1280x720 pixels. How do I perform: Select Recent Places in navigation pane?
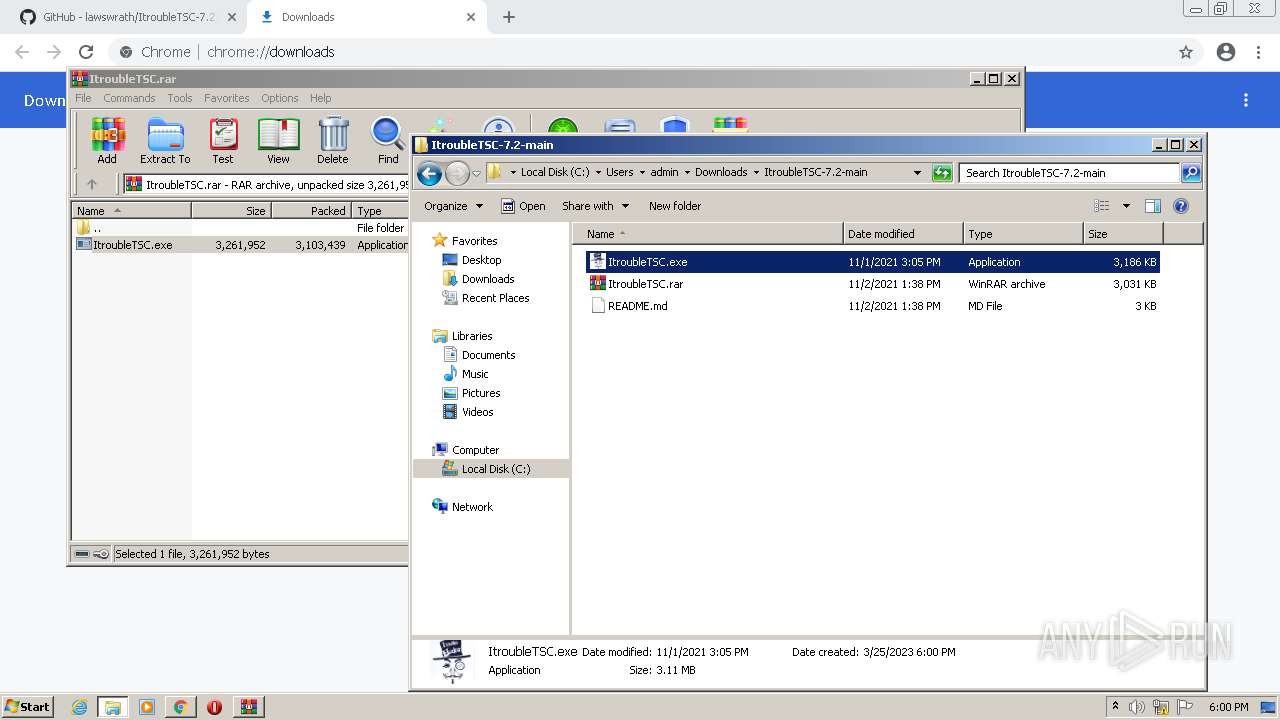coord(495,298)
